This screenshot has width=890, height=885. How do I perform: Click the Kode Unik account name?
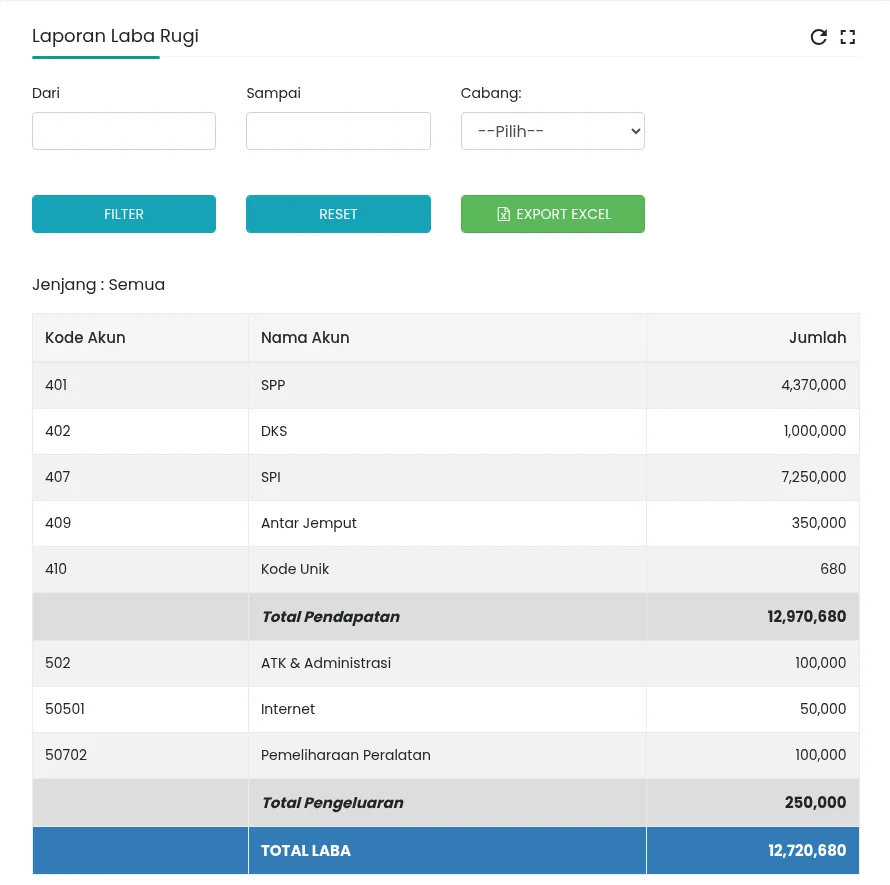pos(295,569)
